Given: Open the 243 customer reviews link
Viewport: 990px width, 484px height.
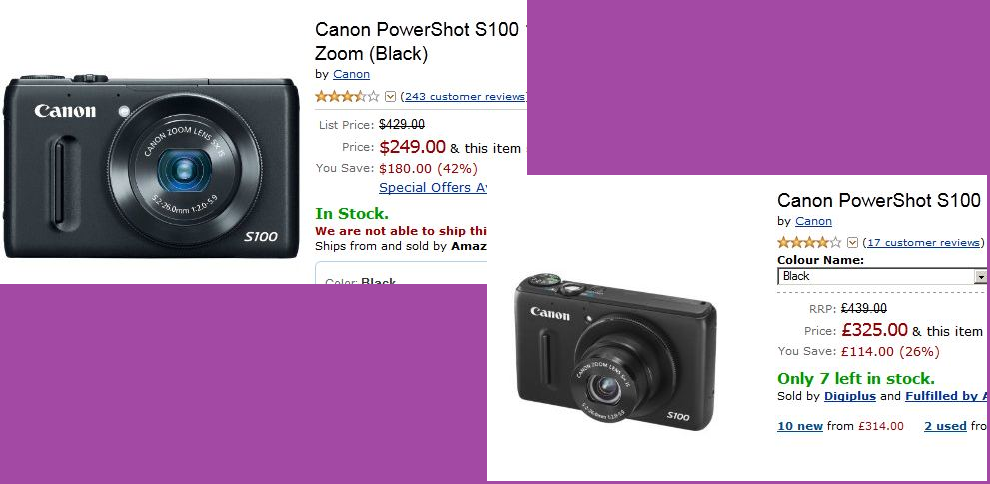Looking at the screenshot, I should (465, 97).
